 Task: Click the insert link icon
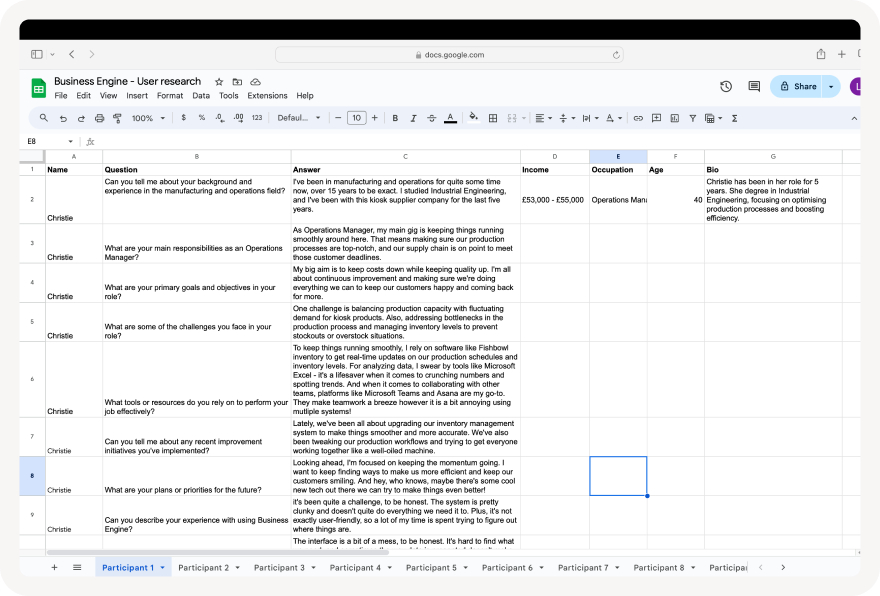[638, 118]
